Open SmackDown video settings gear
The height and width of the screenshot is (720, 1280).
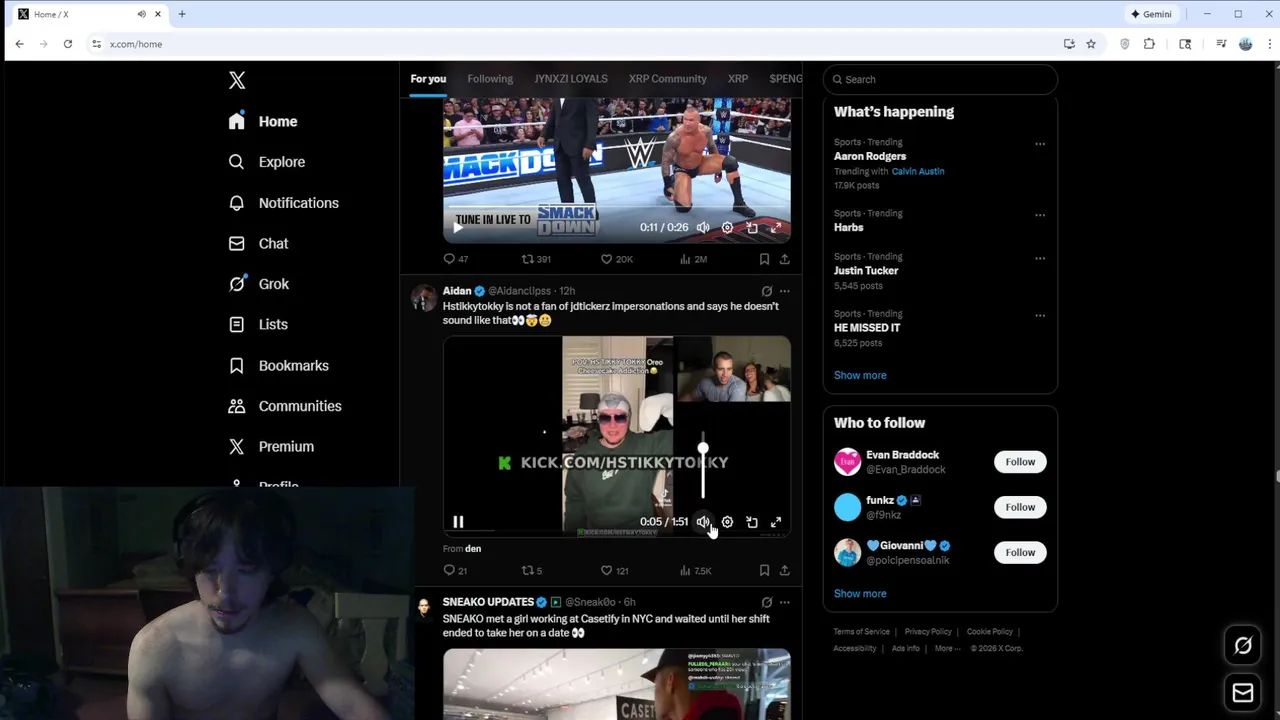727,227
